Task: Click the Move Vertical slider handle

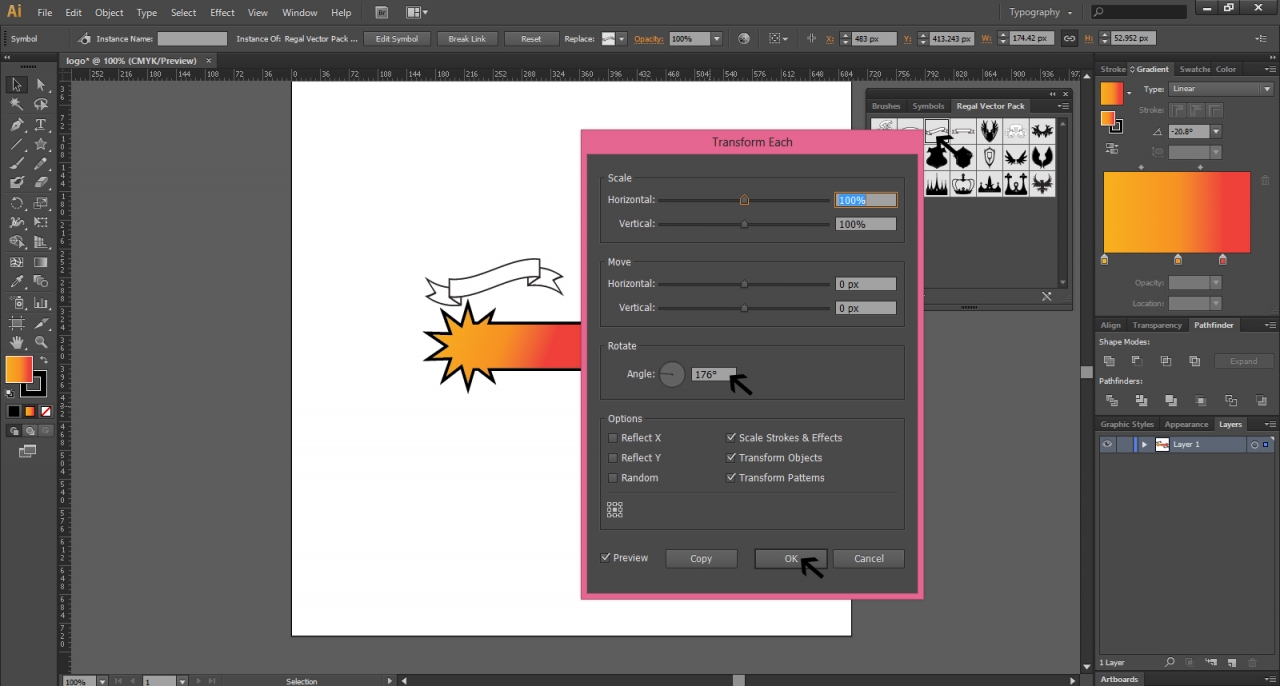Action: 744,308
